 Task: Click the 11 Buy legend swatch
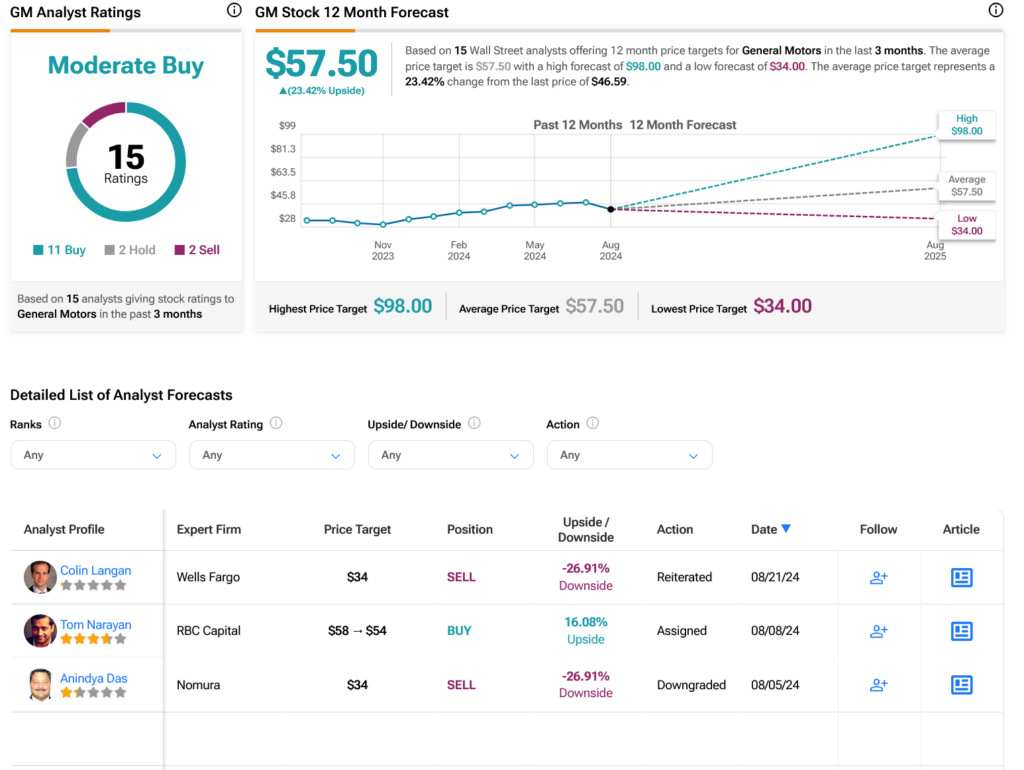pyautogui.click(x=38, y=250)
